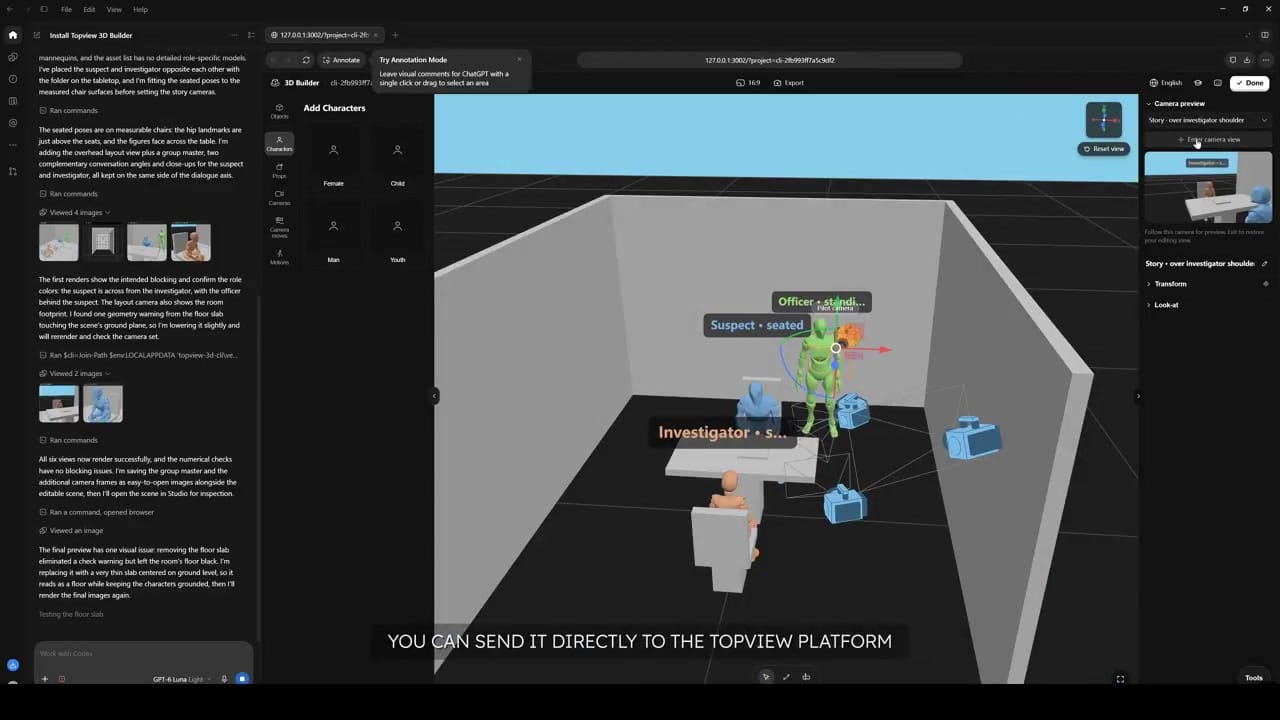The image size is (1280, 720).
Task: Open a new browser tab with plus
Action: tap(395, 35)
